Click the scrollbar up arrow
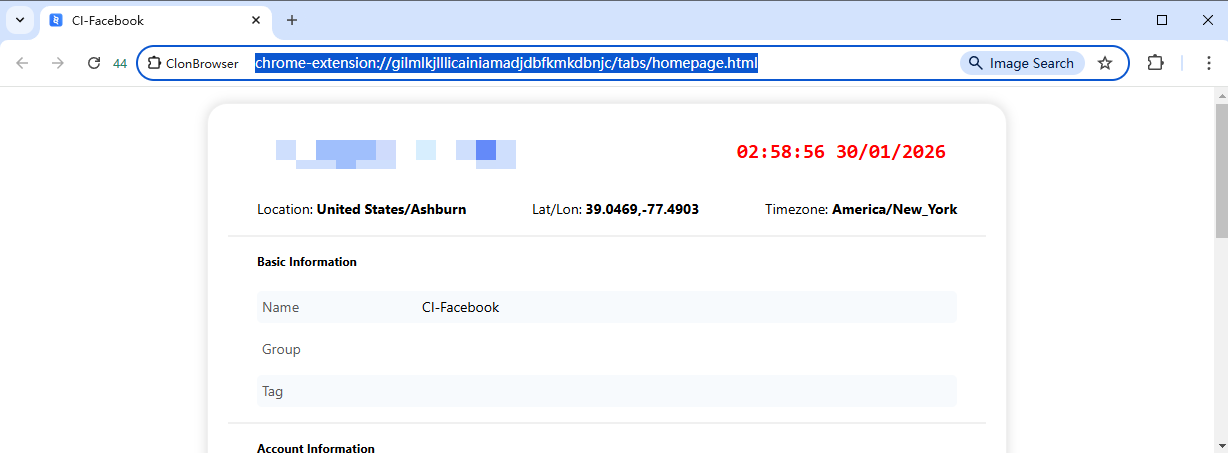 (1220, 94)
